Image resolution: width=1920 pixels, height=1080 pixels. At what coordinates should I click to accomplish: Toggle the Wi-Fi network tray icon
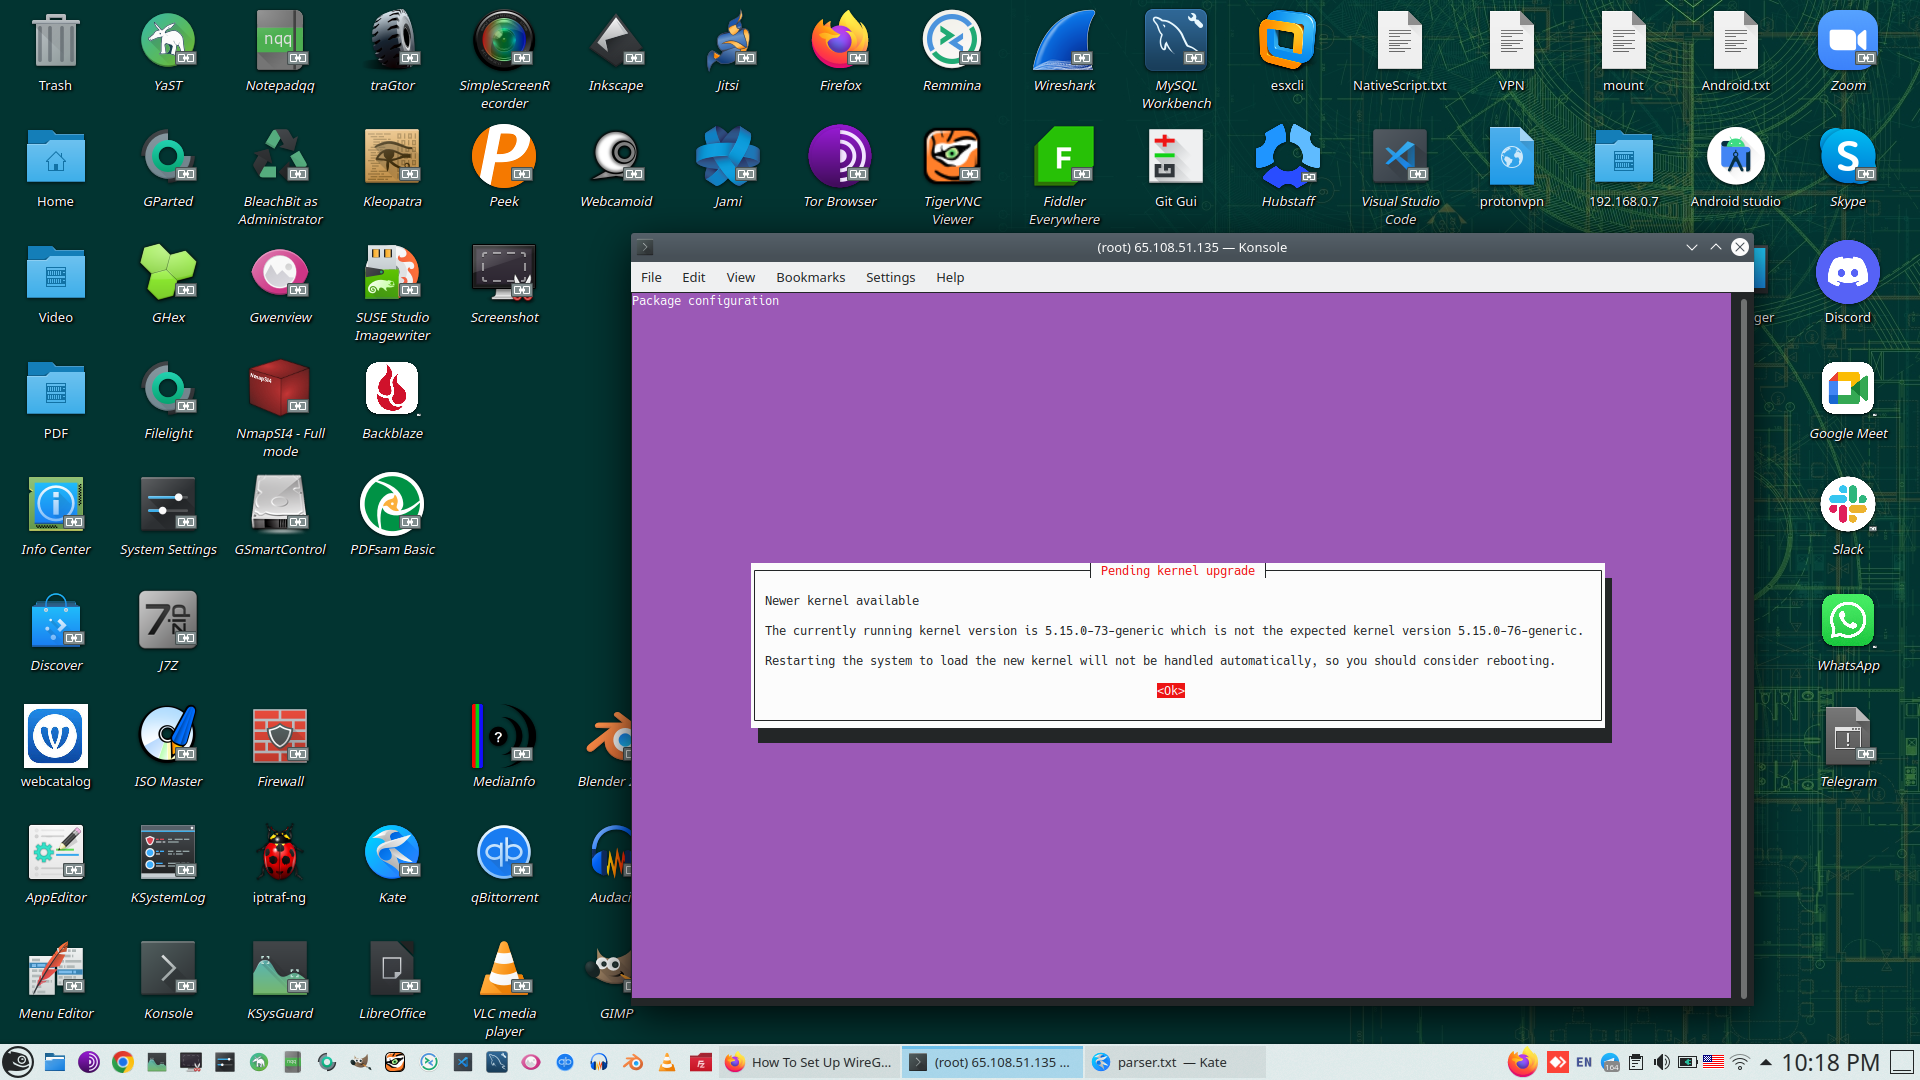(x=1740, y=1062)
